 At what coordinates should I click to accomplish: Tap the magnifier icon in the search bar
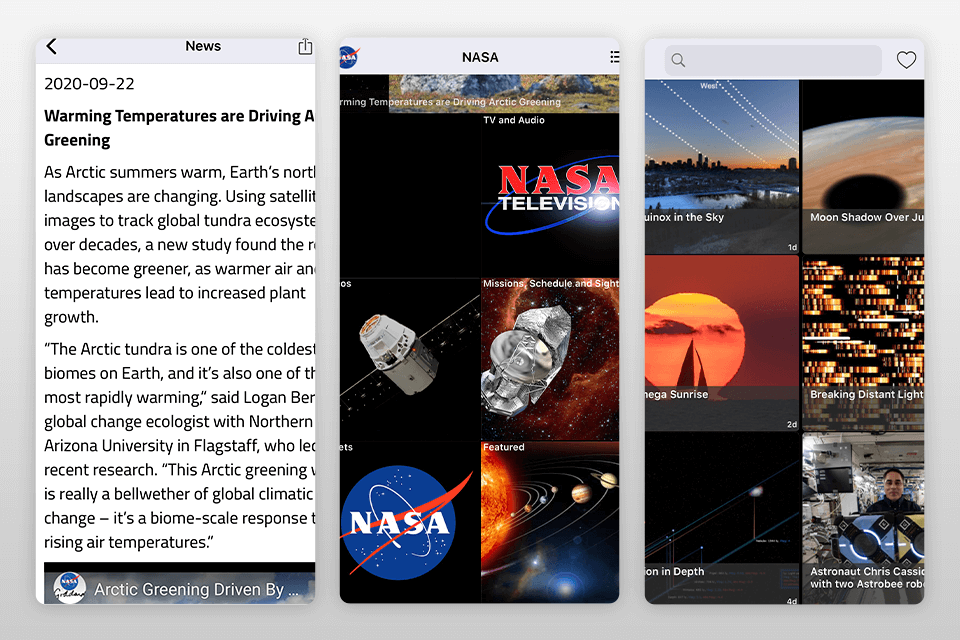pyautogui.click(x=678, y=60)
